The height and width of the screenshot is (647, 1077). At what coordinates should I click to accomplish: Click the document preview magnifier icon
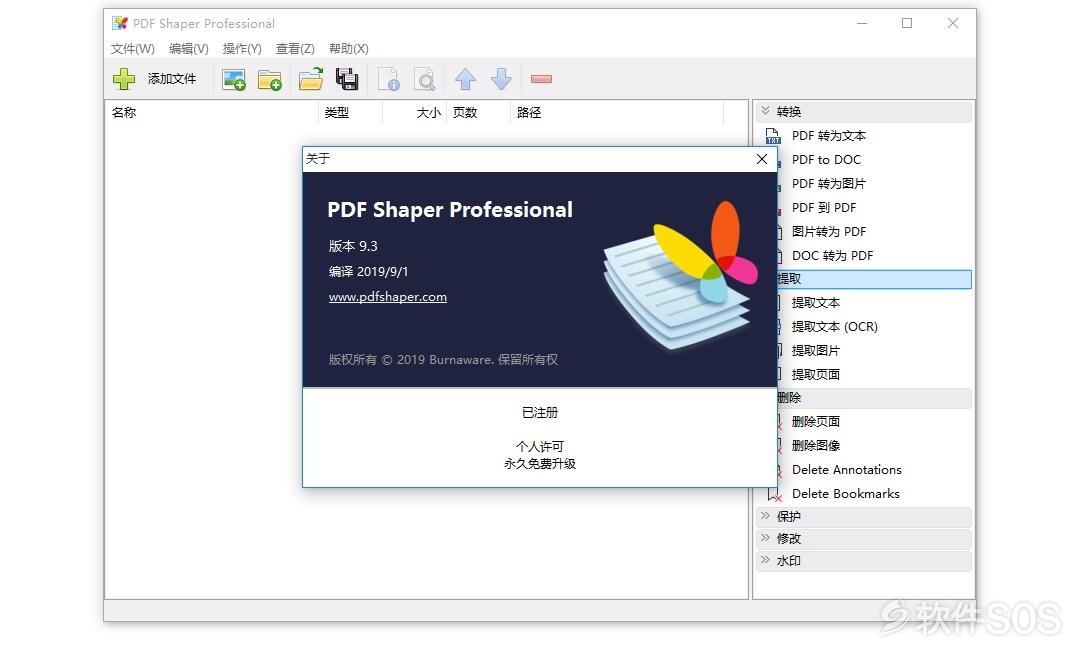coord(424,80)
